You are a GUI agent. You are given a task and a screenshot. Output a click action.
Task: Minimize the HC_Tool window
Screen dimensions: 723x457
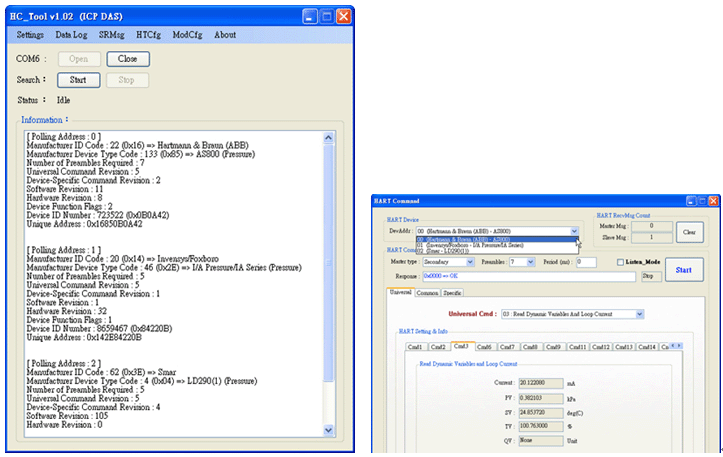point(309,17)
